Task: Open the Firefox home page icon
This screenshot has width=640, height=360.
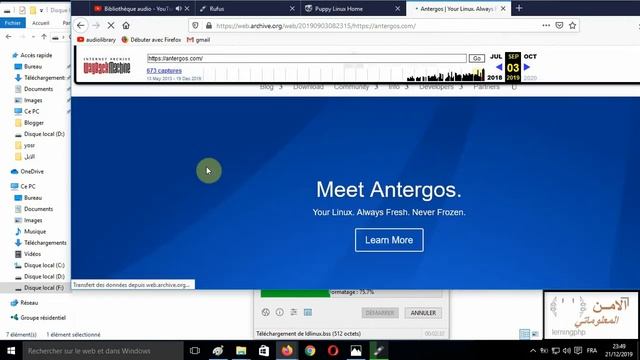Action: click(126, 25)
